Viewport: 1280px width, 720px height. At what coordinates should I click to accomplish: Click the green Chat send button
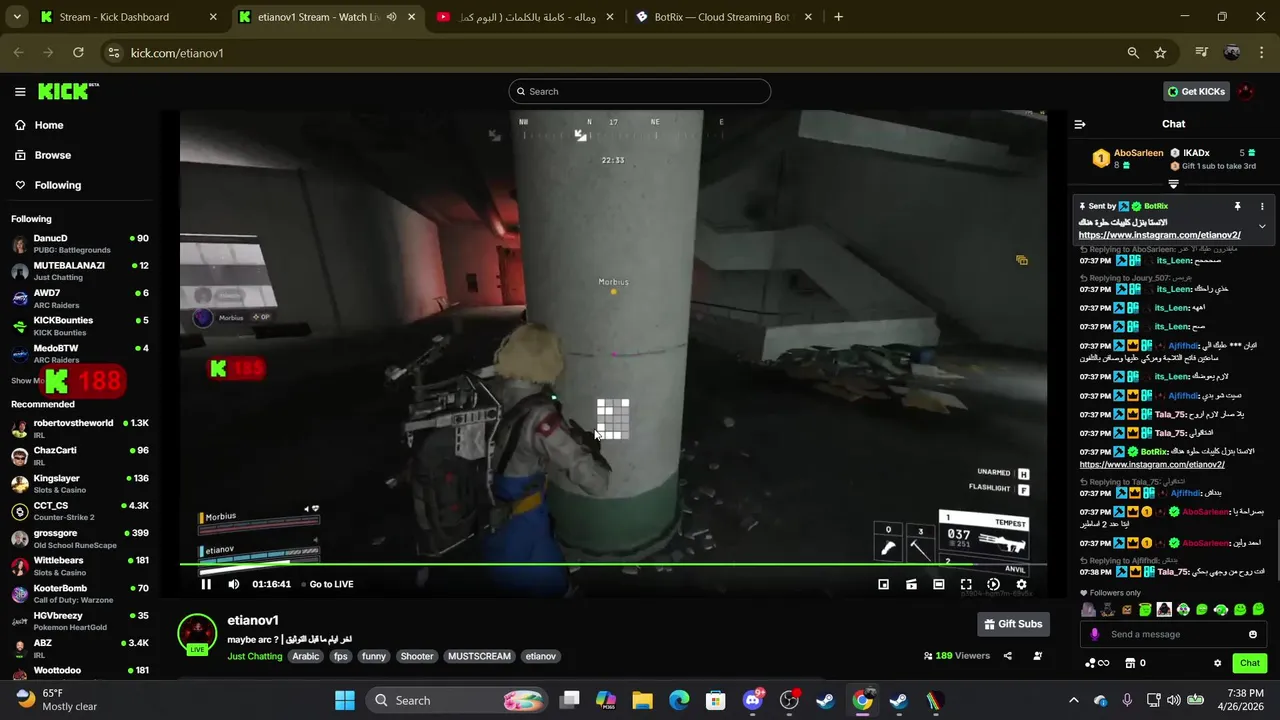[1250, 663]
